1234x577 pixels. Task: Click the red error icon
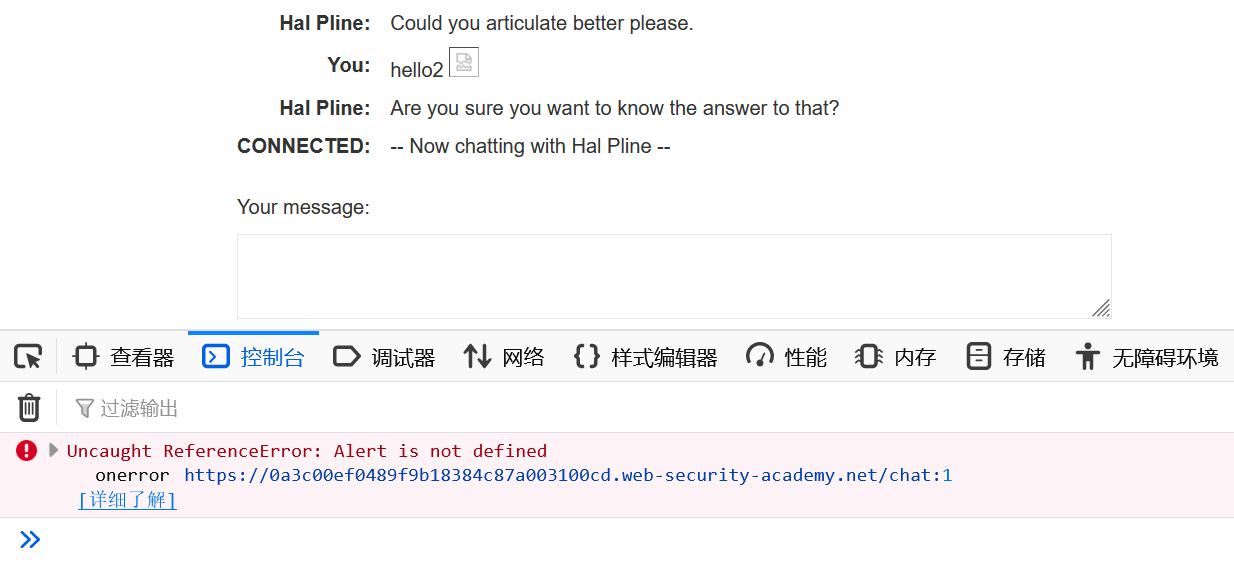point(27,450)
